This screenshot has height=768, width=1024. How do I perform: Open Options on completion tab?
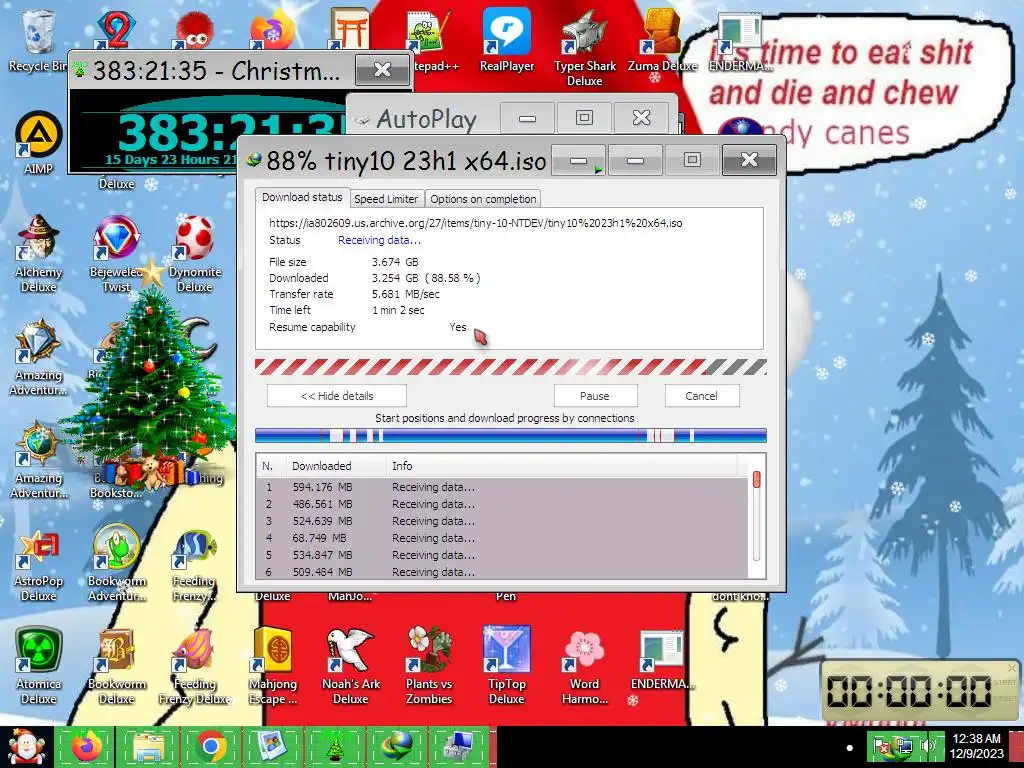point(483,199)
